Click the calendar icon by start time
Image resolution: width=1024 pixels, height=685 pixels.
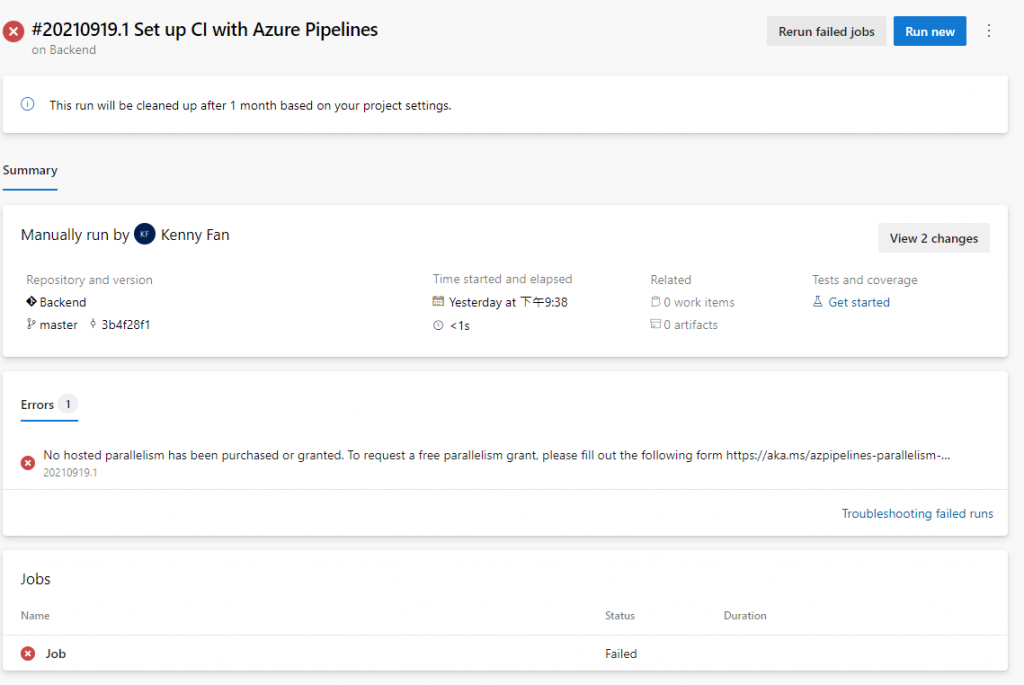tap(438, 302)
